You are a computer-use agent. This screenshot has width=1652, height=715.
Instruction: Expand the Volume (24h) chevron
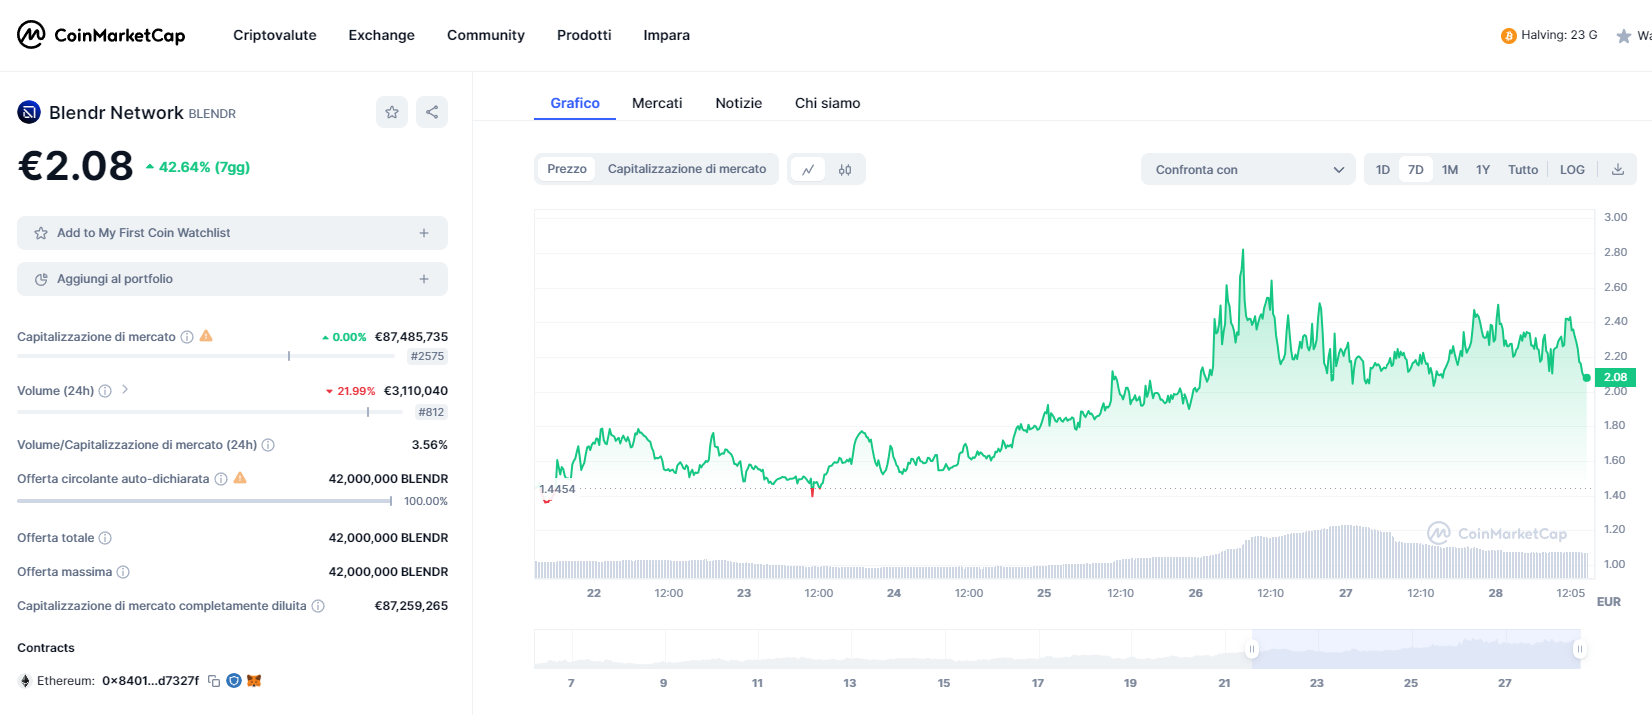pyautogui.click(x=125, y=390)
